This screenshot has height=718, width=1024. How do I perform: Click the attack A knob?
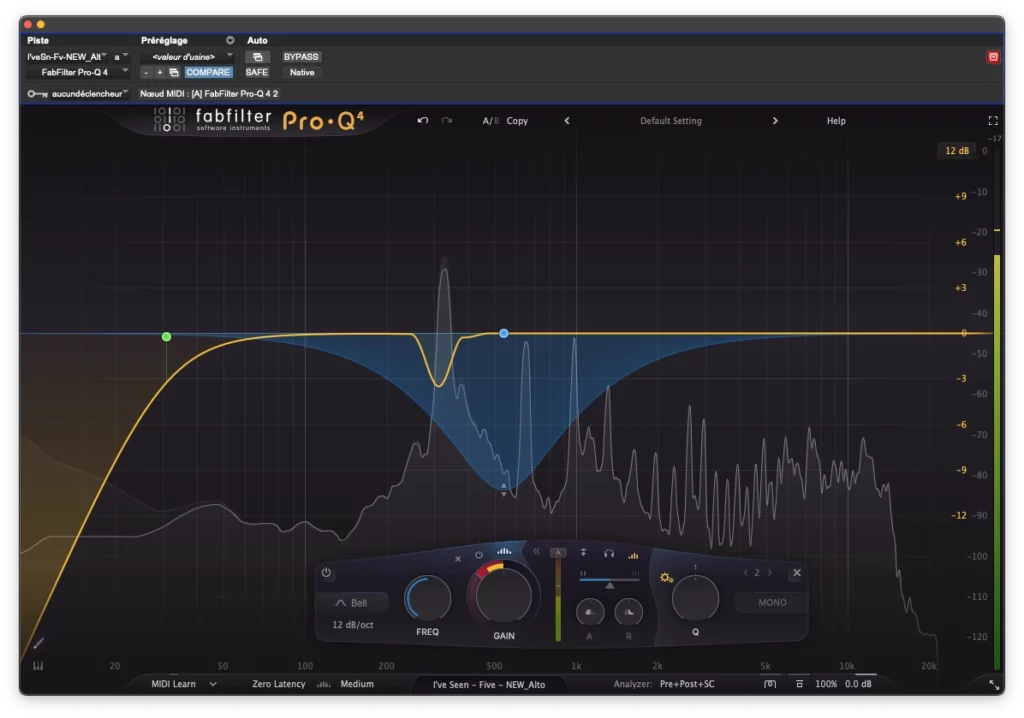[590, 612]
